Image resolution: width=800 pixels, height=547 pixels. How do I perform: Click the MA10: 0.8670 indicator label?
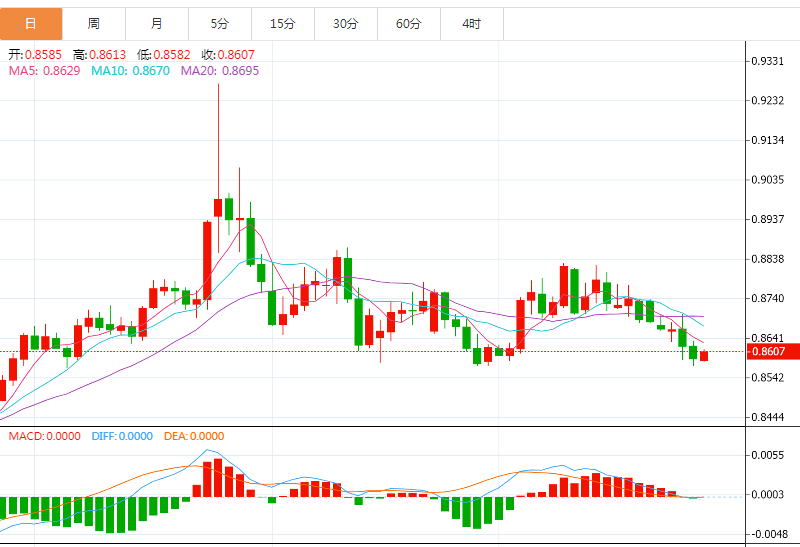point(131,71)
